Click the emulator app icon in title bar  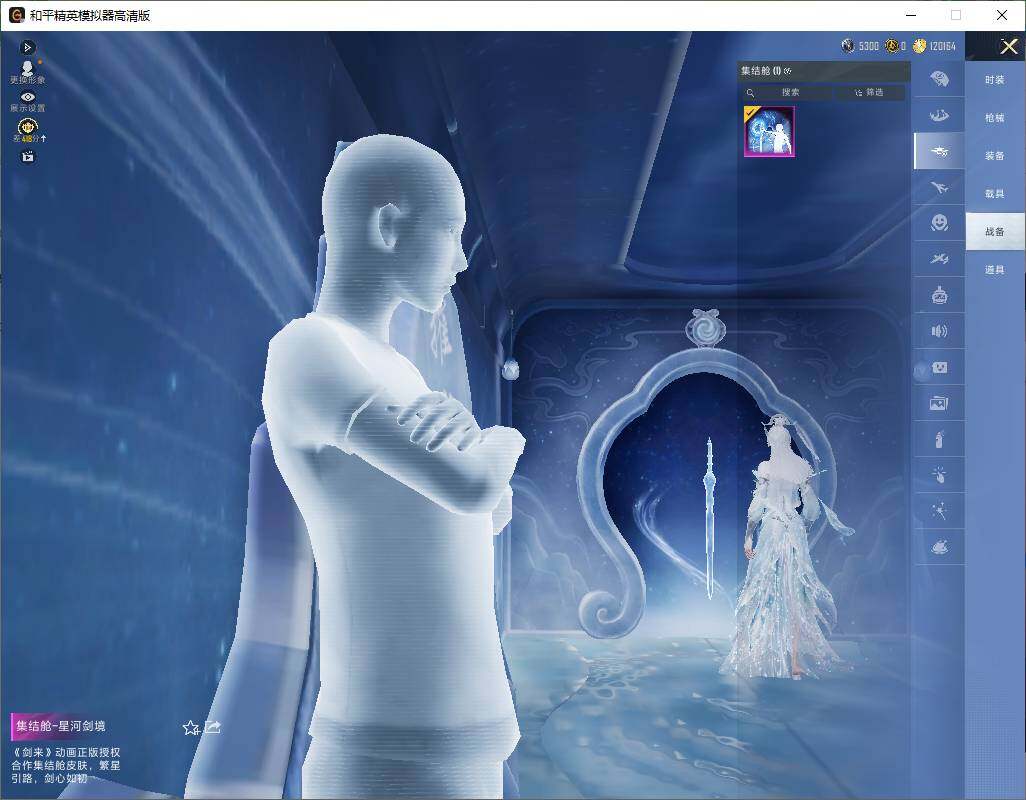[16, 15]
